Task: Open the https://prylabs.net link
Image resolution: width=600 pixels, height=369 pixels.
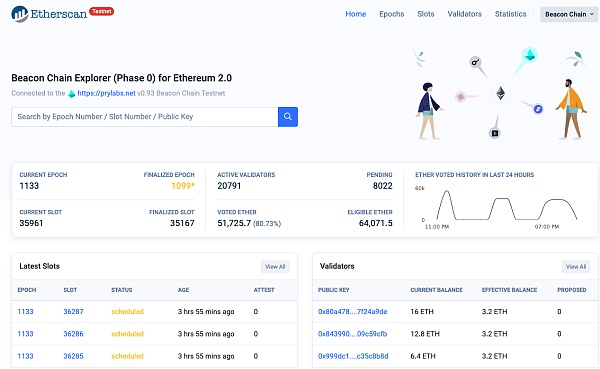Action: coord(106,93)
